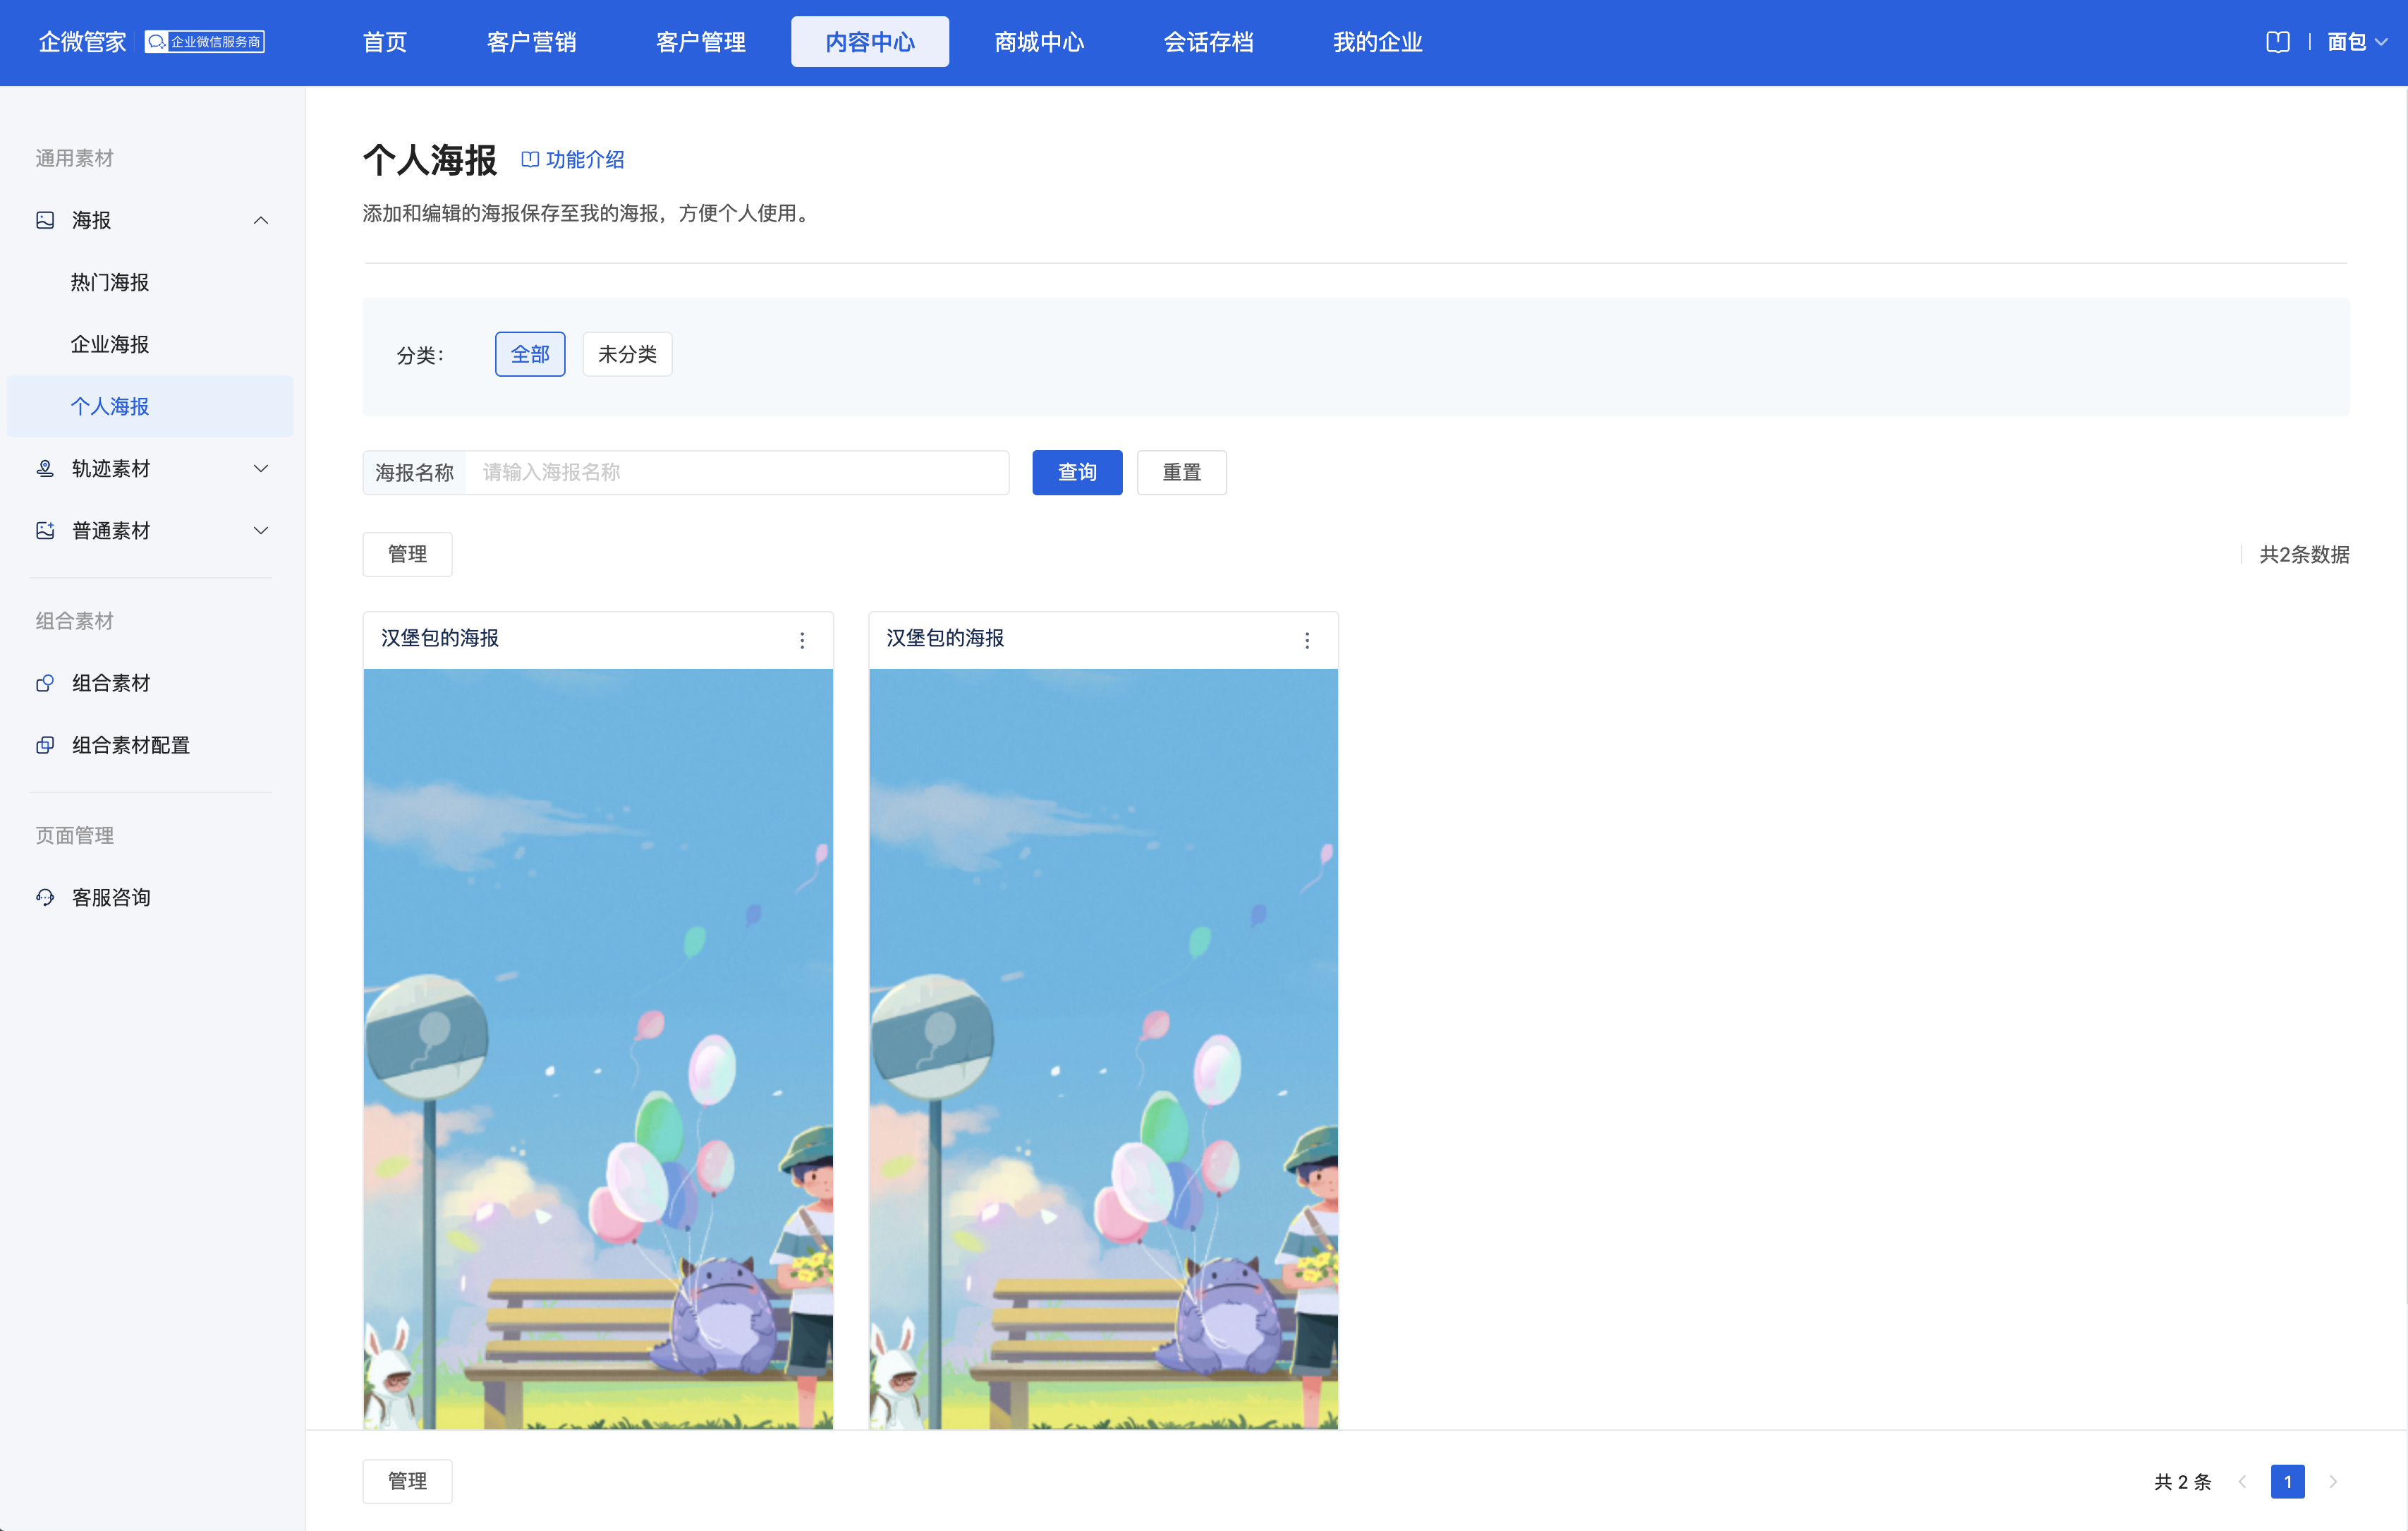Image resolution: width=2408 pixels, height=1531 pixels.
Task: Expand the 轨迹素材 group chevron
Action: pyautogui.click(x=261, y=468)
